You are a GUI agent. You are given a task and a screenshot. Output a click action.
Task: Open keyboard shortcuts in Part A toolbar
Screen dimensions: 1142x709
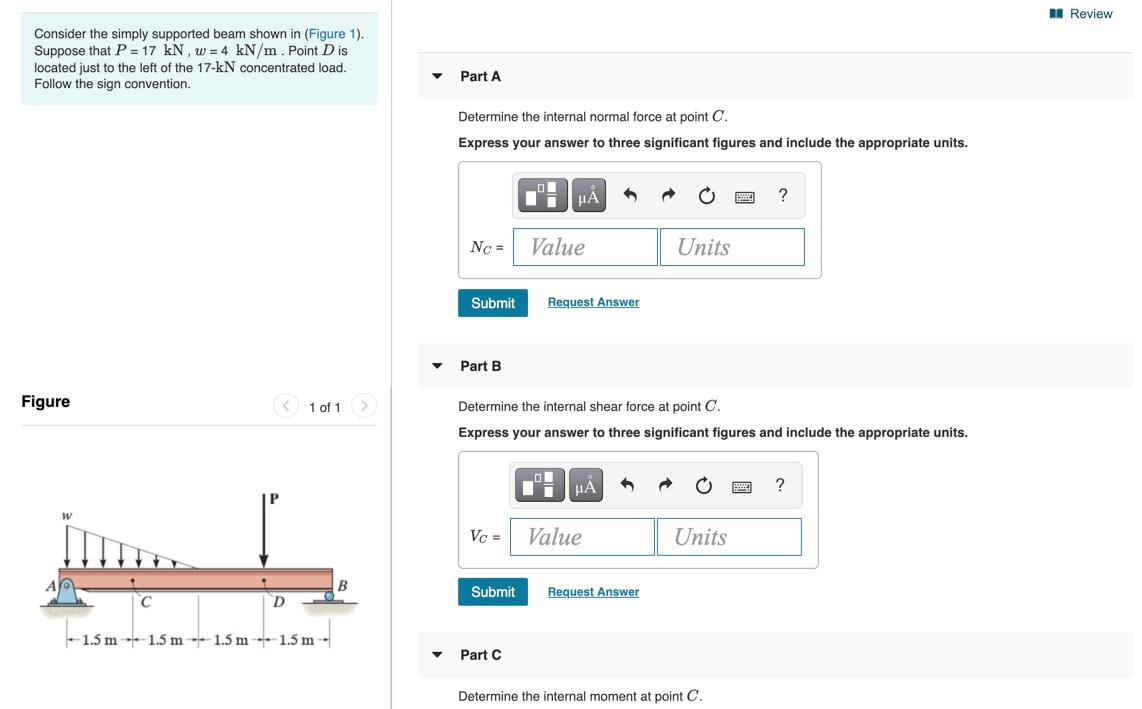[744, 197]
